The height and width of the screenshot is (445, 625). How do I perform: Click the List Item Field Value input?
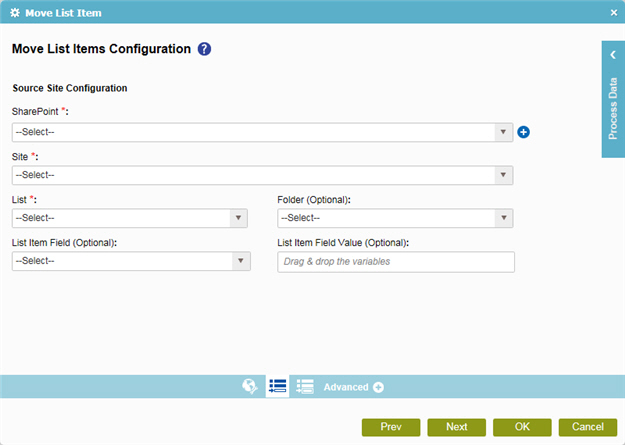[396, 262]
